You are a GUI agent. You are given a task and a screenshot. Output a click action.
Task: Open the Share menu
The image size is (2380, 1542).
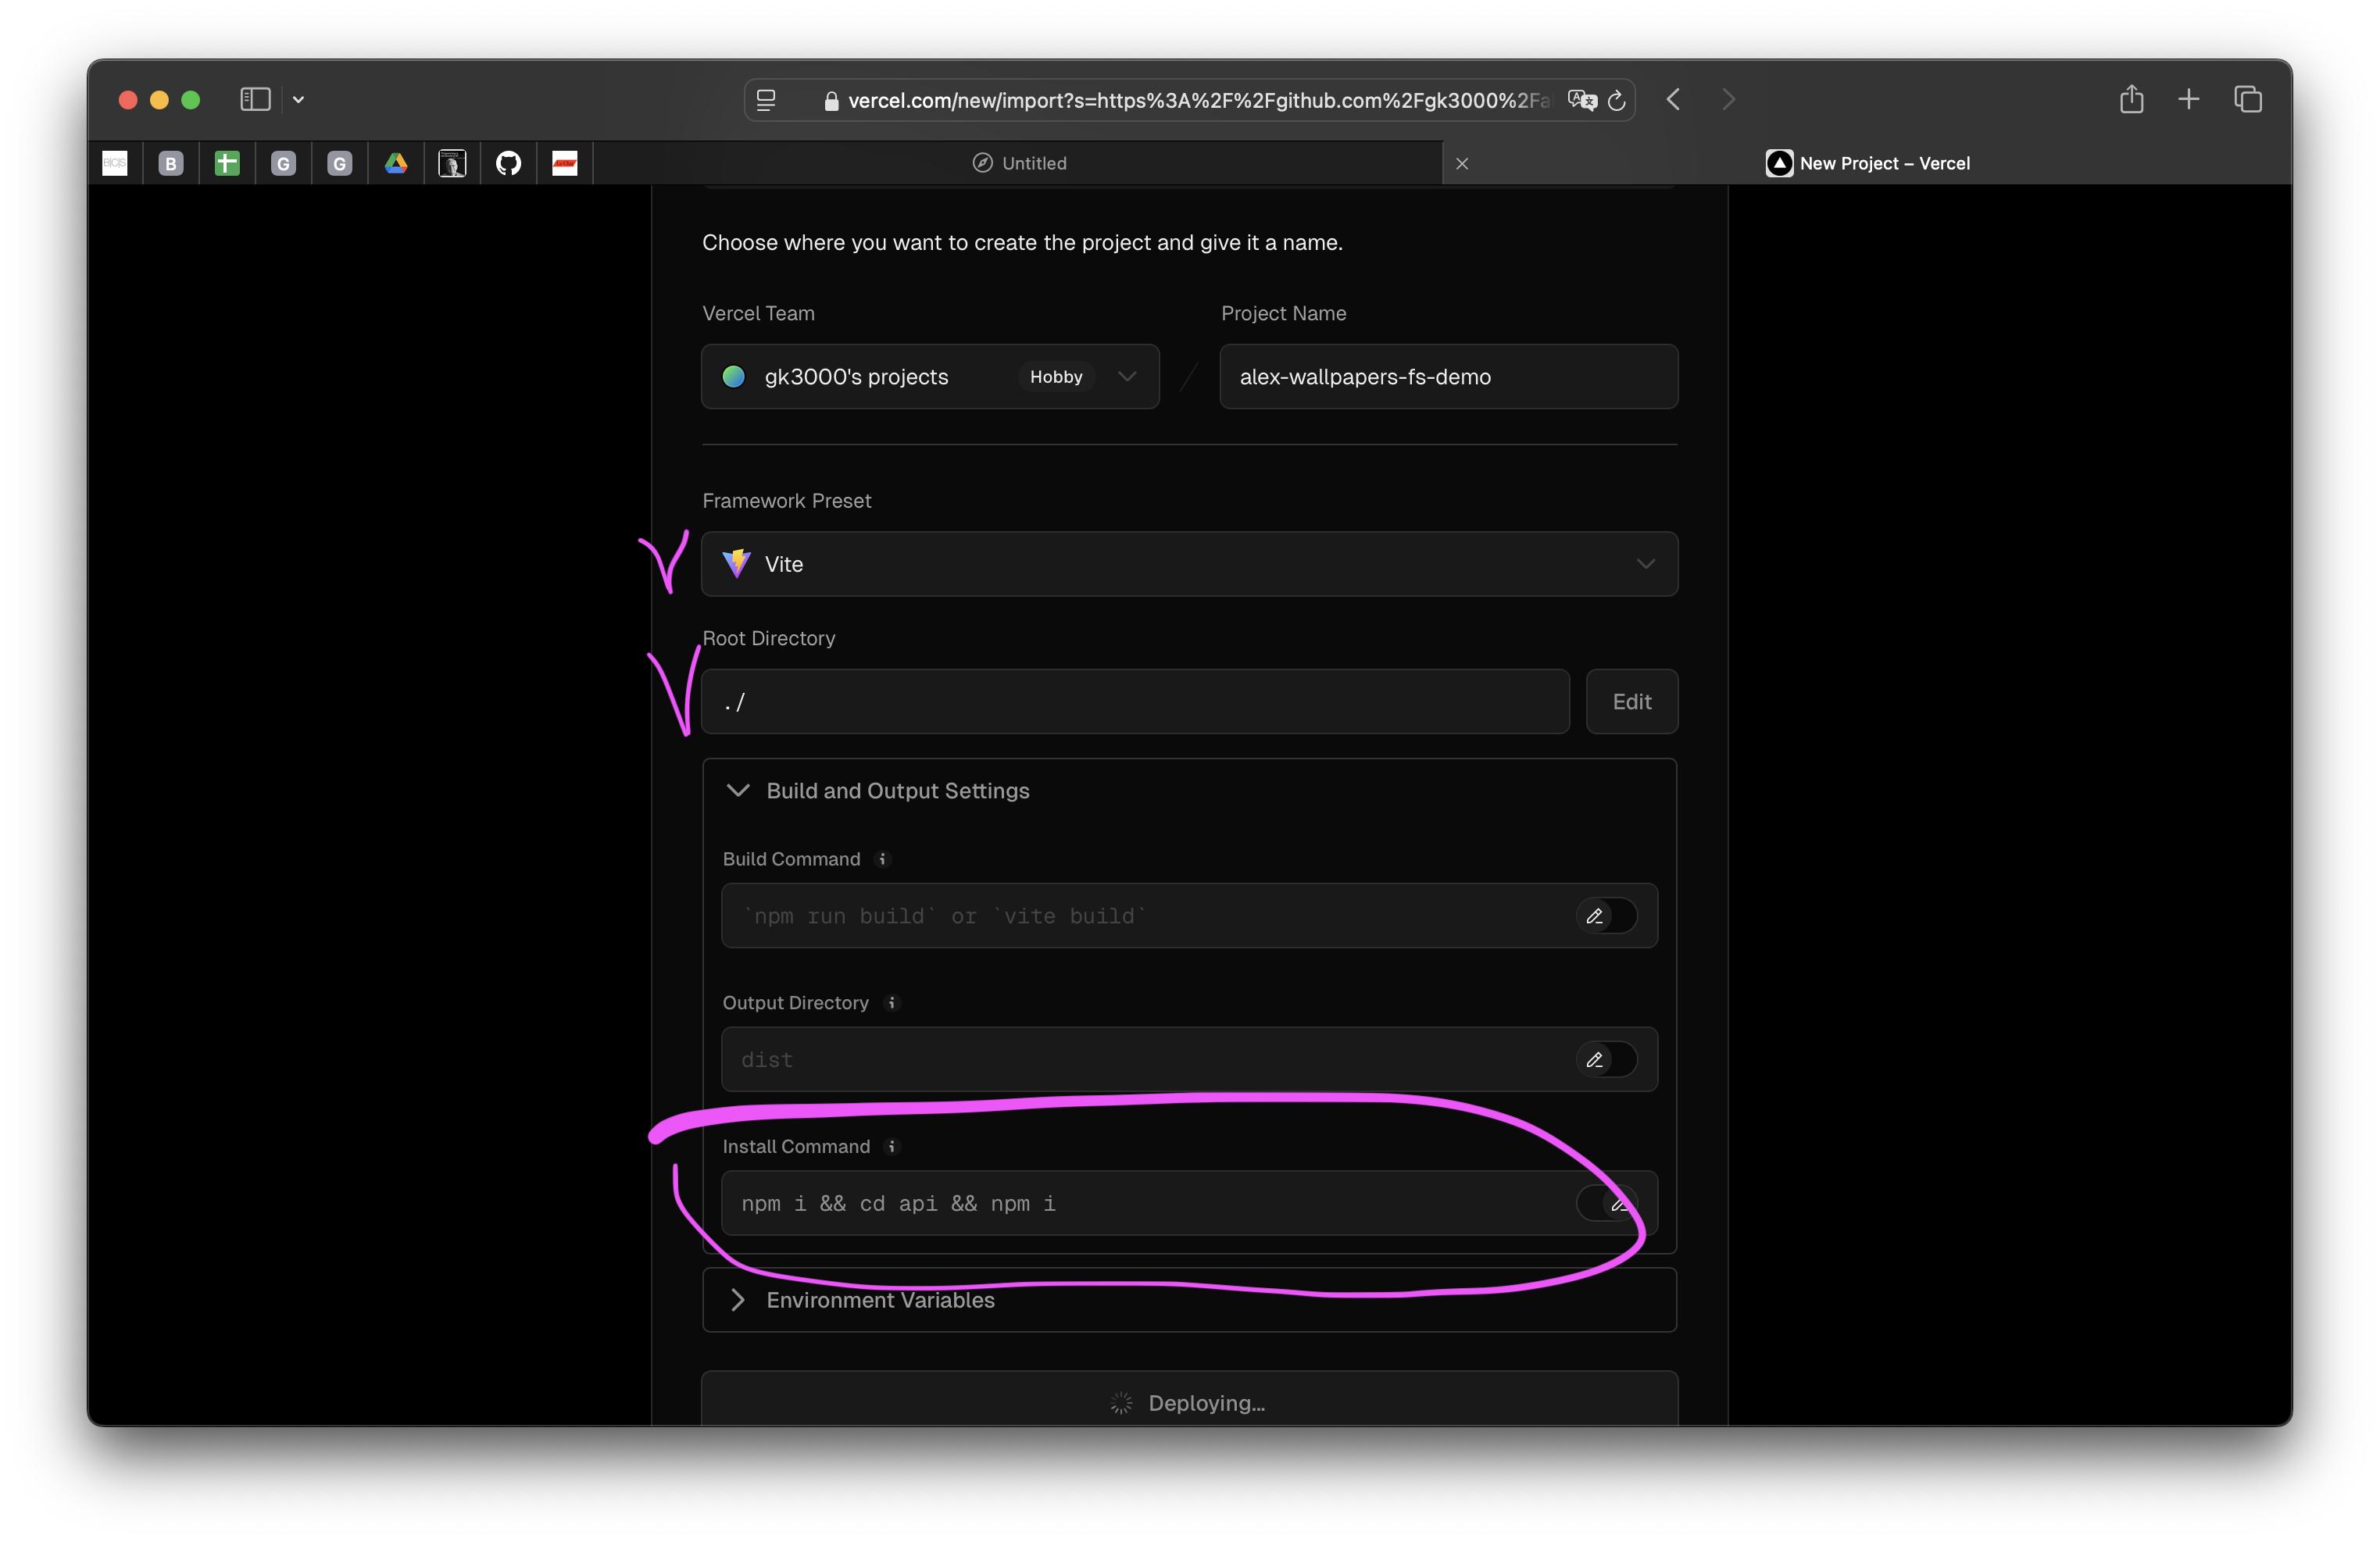pos(2131,98)
